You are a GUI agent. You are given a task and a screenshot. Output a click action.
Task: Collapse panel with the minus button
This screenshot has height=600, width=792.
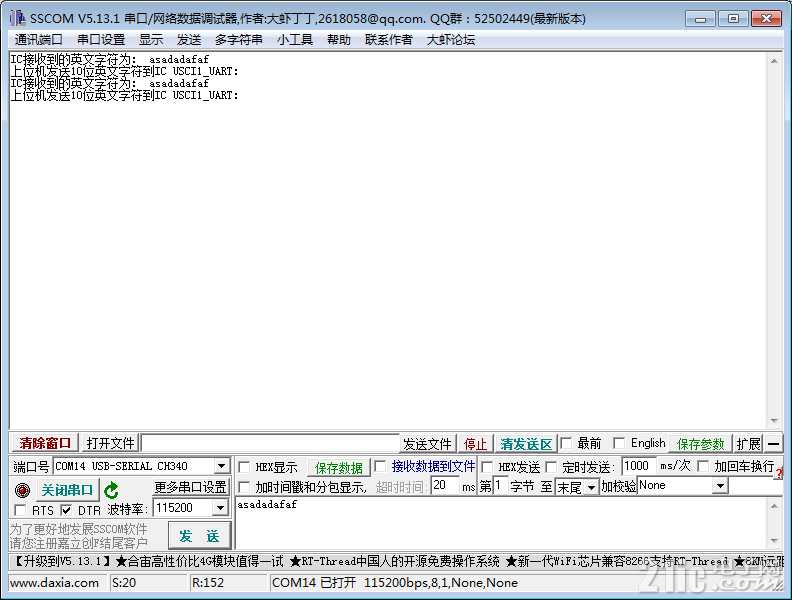(x=773, y=444)
